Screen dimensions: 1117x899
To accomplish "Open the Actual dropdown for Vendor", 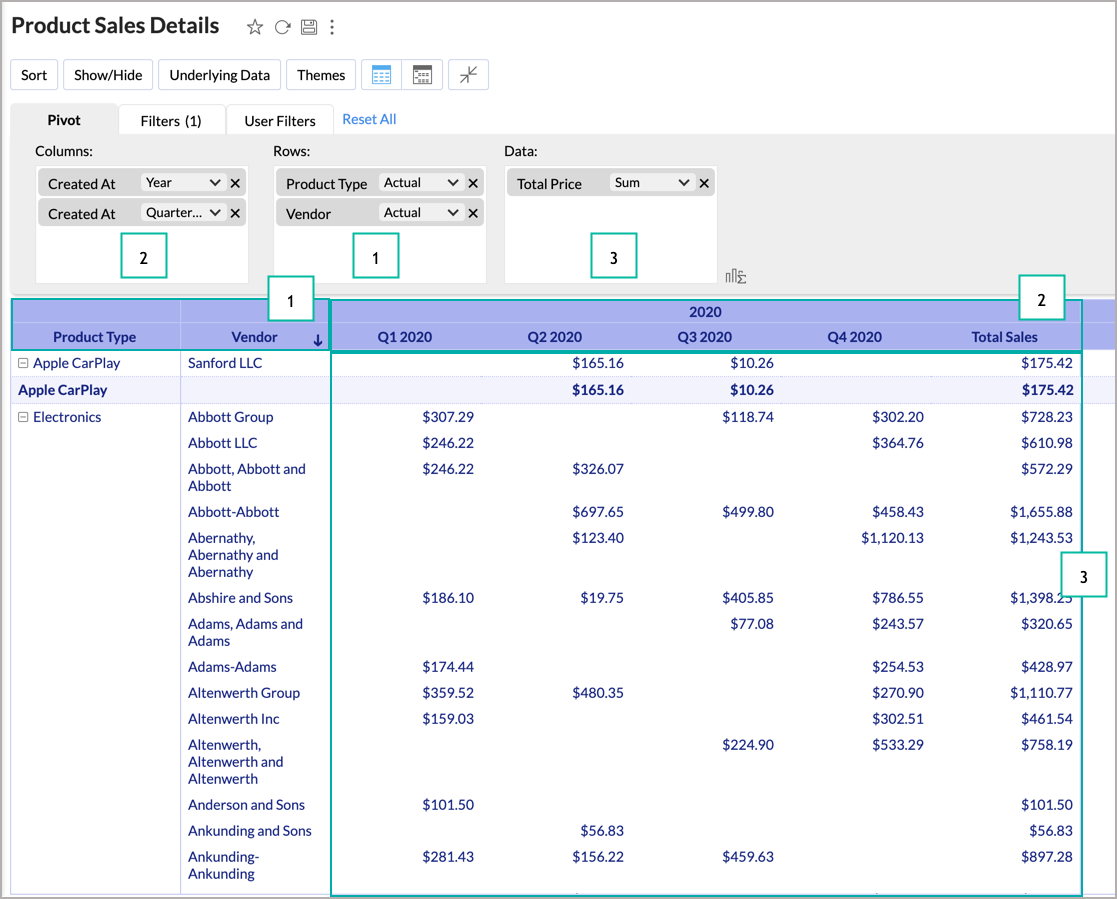I will pyautogui.click(x=421, y=213).
